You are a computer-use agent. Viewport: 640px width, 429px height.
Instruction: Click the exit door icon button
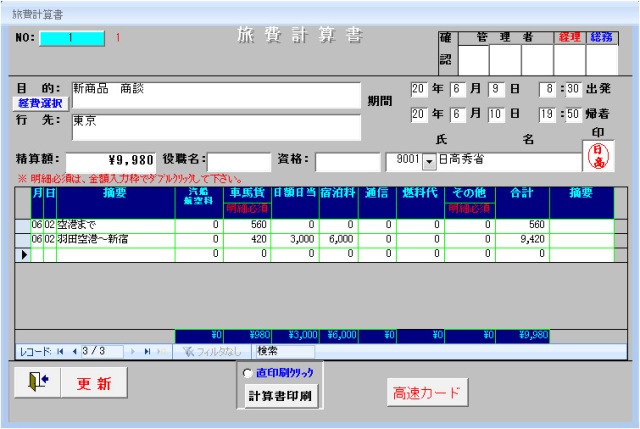click(x=37, y=383)
